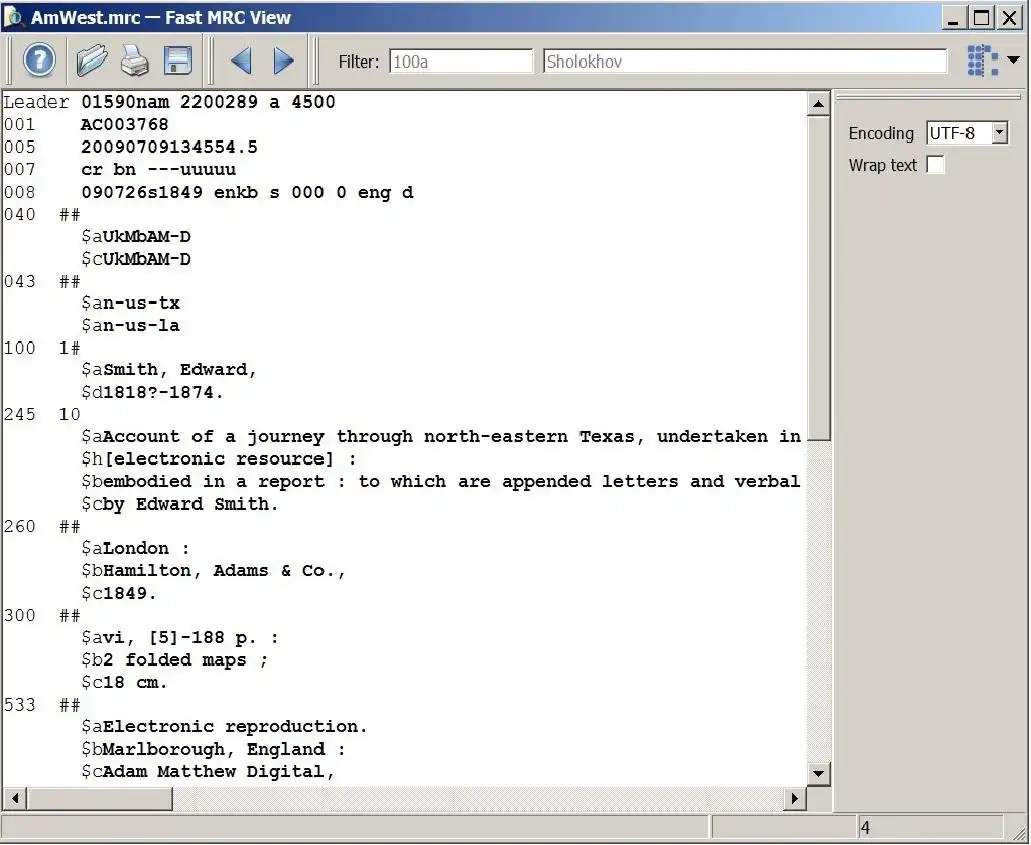Click the $h[electronic resource] subfield

[218, 458]
